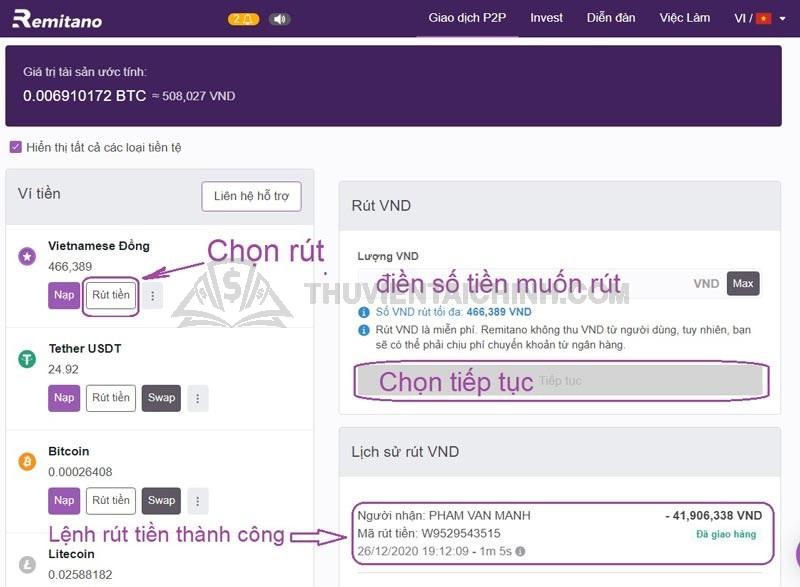
Task: Open the Việc Làm menu item
Action: click(684, 18)
